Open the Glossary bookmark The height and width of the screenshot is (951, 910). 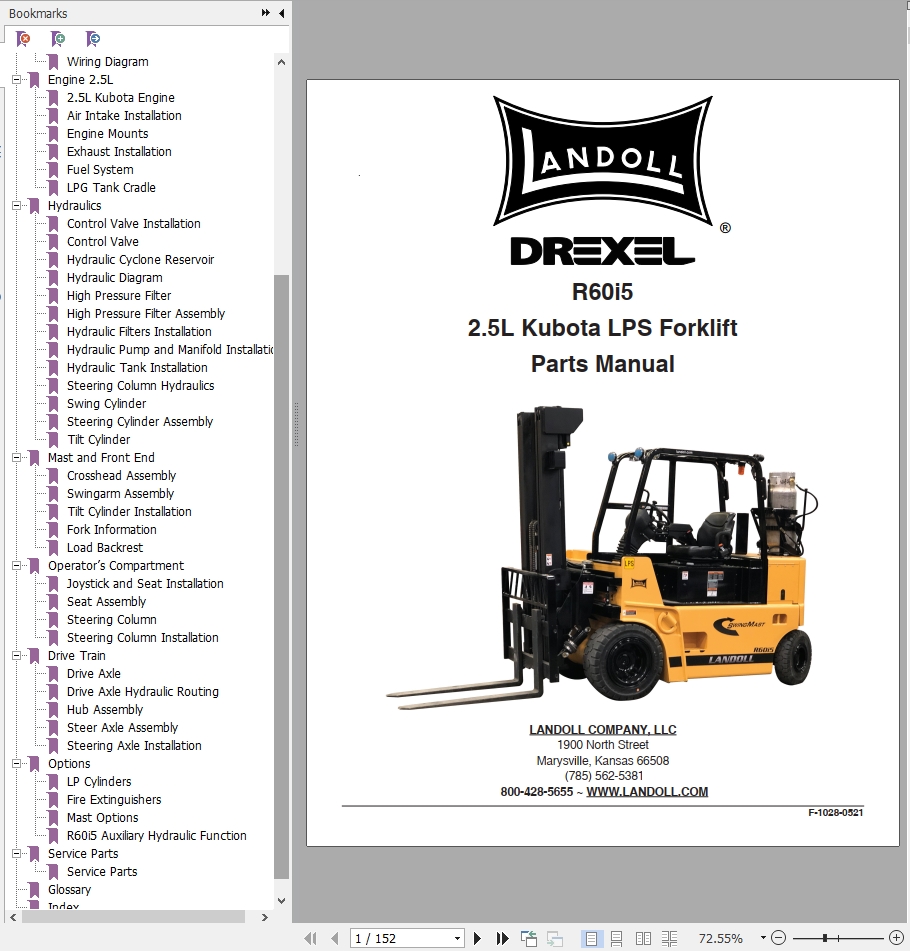69,890
